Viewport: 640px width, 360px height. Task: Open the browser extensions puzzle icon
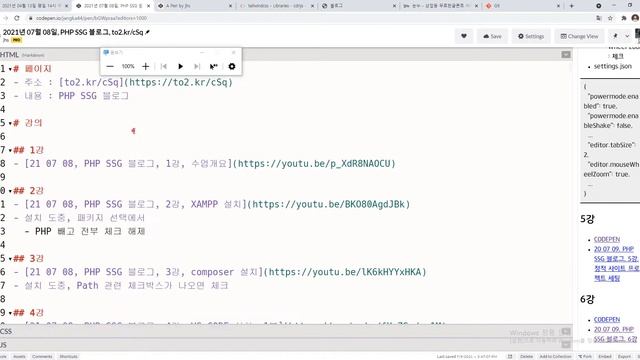624,18
